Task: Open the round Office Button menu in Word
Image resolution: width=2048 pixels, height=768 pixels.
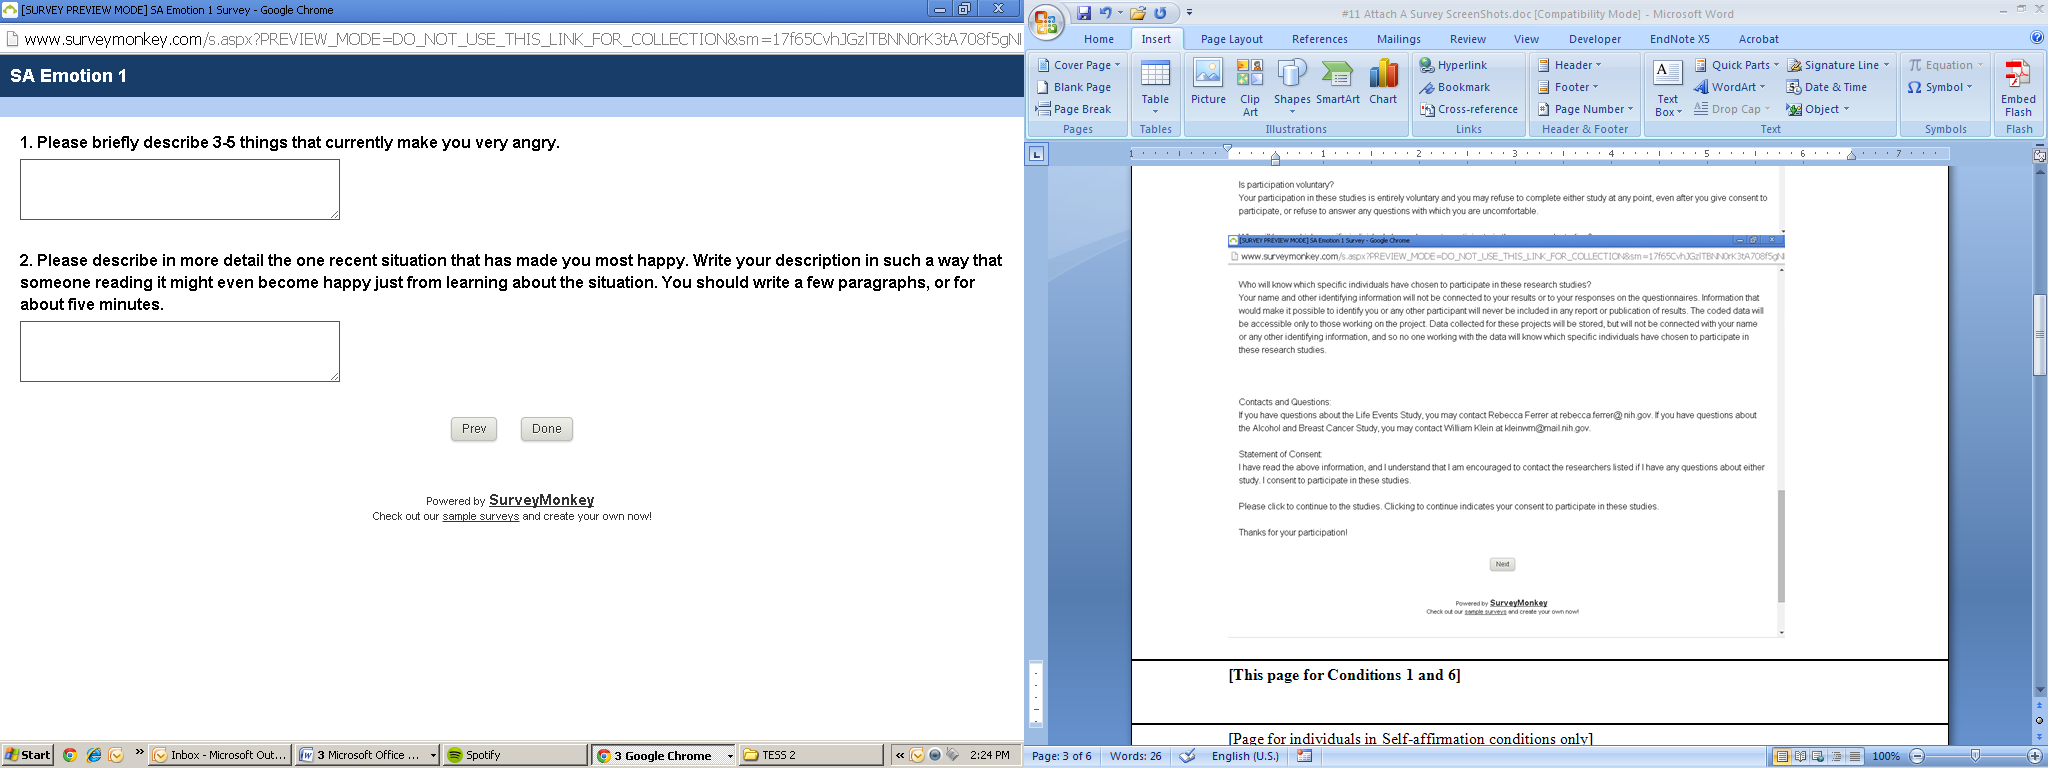Action: pyautogui.click(x=1047, y=23)
